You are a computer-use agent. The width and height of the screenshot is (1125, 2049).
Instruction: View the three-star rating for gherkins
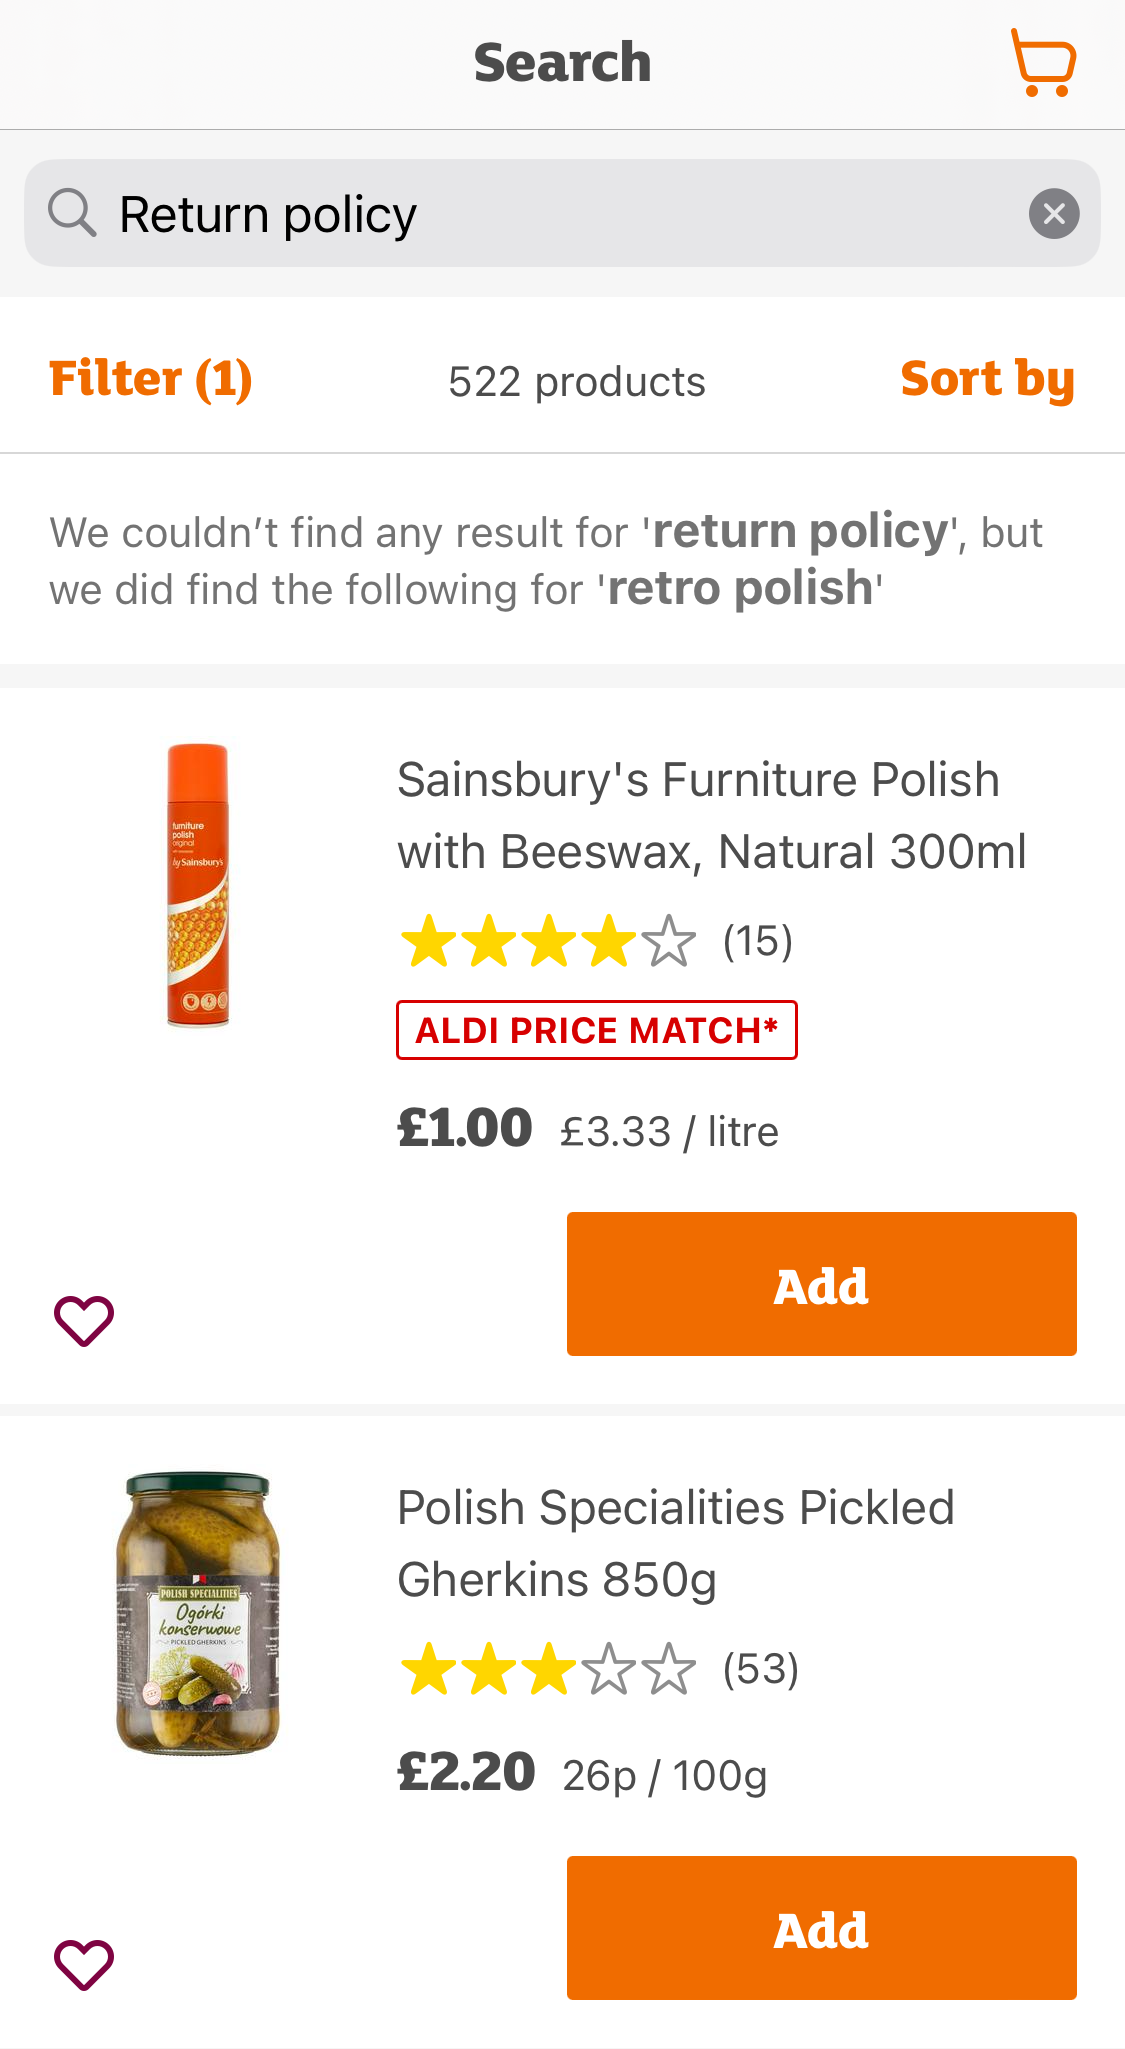point(547,1669)
